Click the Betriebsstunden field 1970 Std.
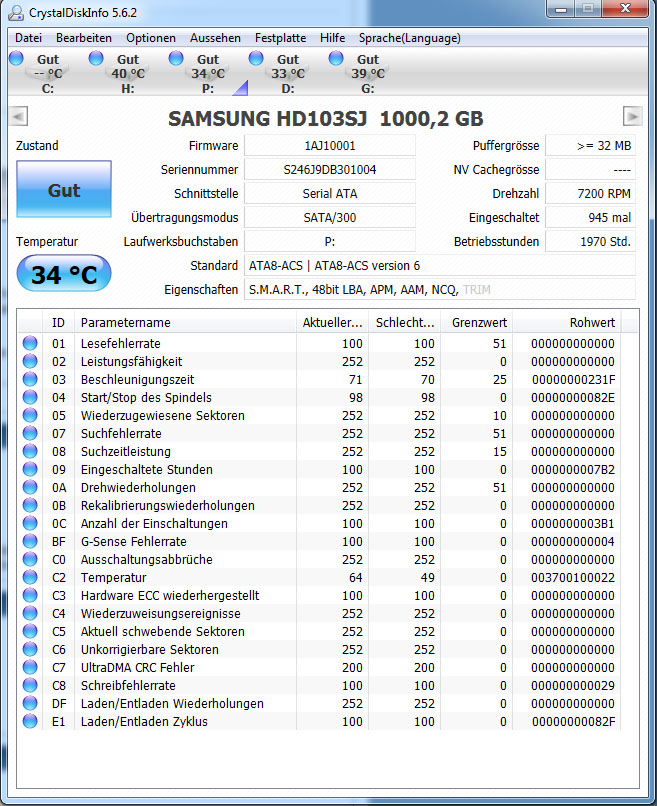This screenshot has width=657, height=806. [x=590, y=242]
